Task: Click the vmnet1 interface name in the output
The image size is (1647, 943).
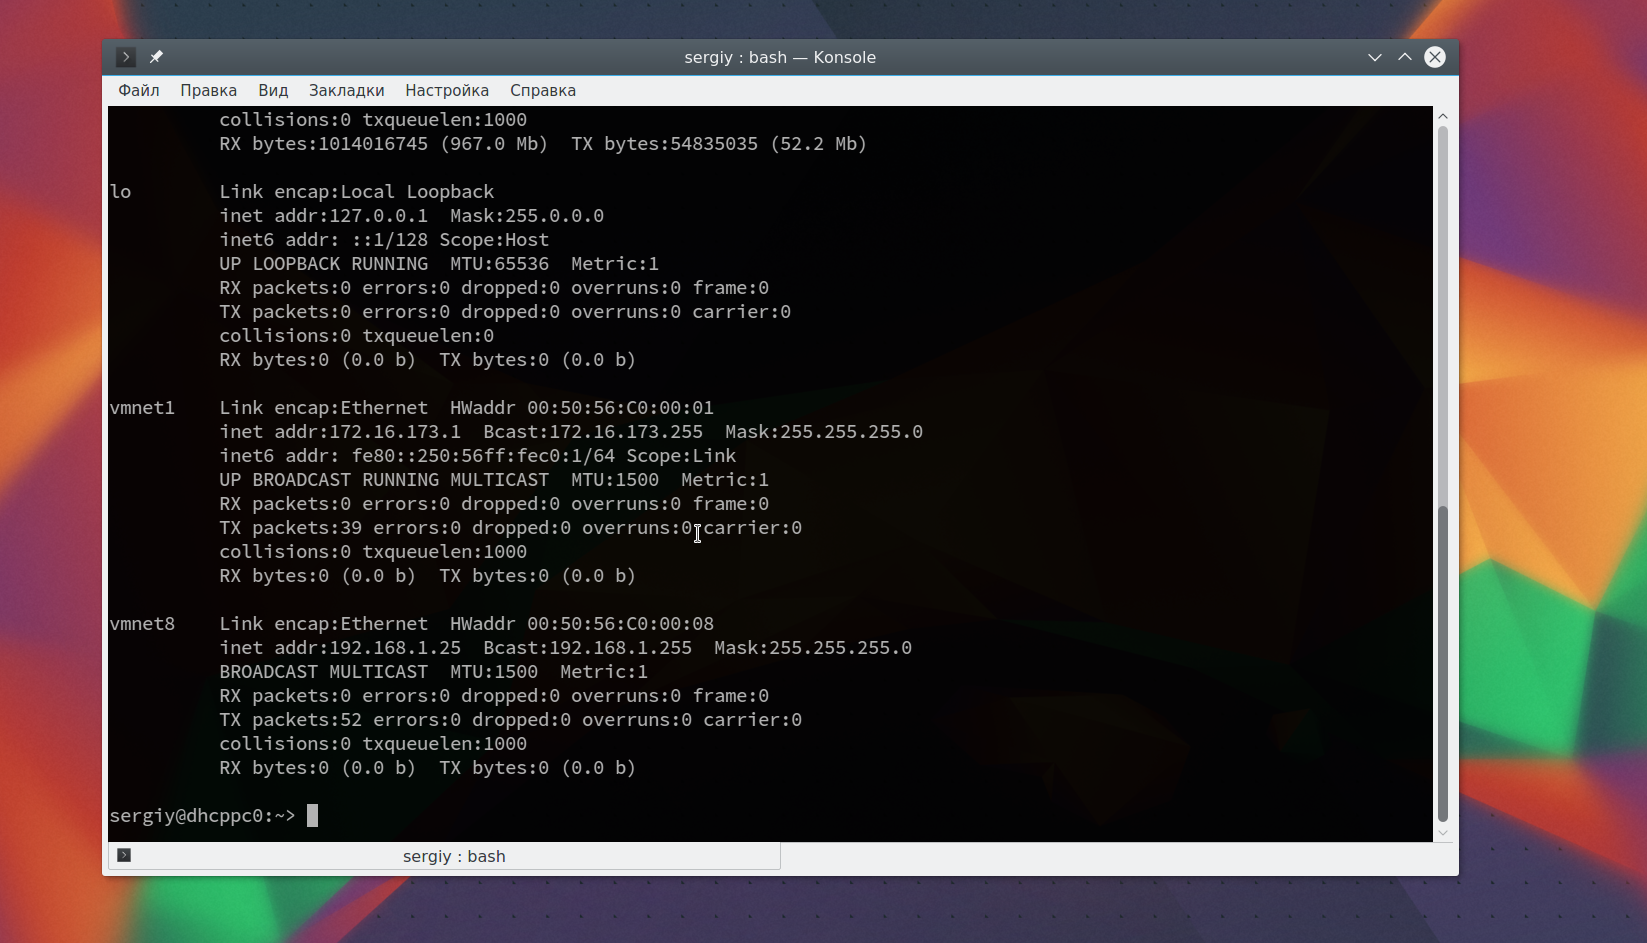Action: [x=142, y=408]
